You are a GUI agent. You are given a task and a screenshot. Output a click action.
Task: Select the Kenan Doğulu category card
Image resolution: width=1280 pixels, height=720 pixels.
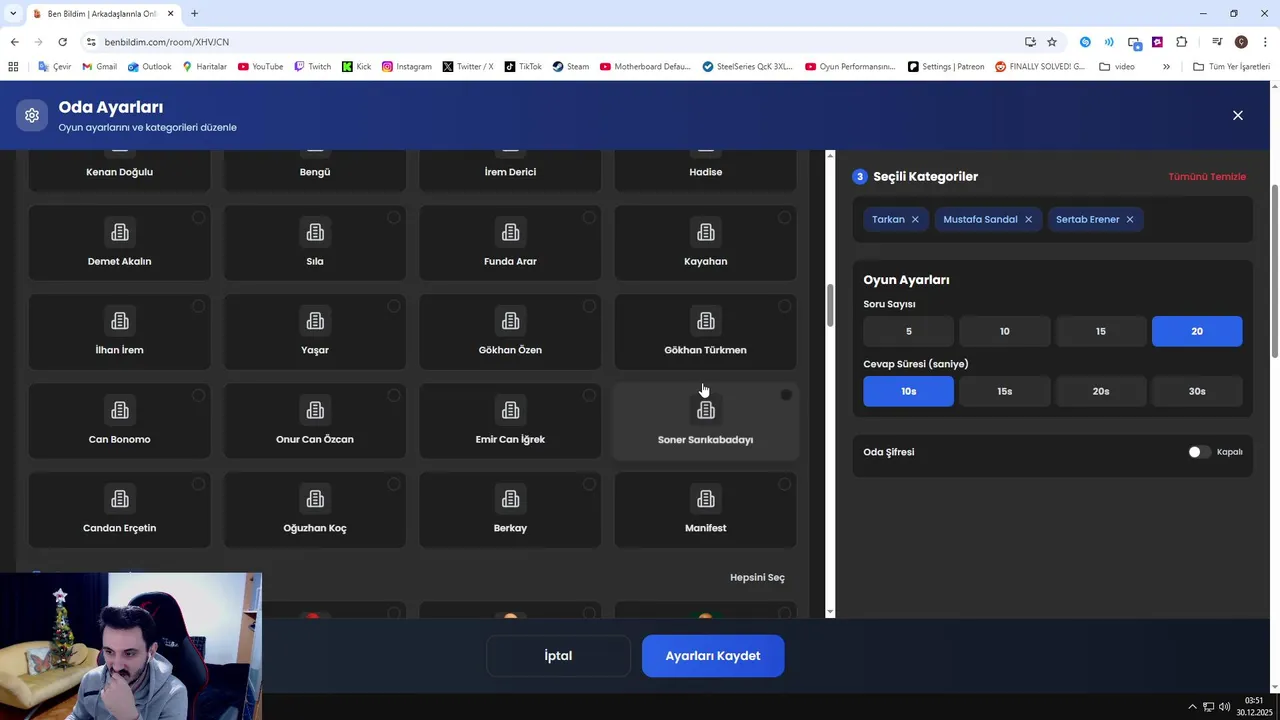coord(120,170)
